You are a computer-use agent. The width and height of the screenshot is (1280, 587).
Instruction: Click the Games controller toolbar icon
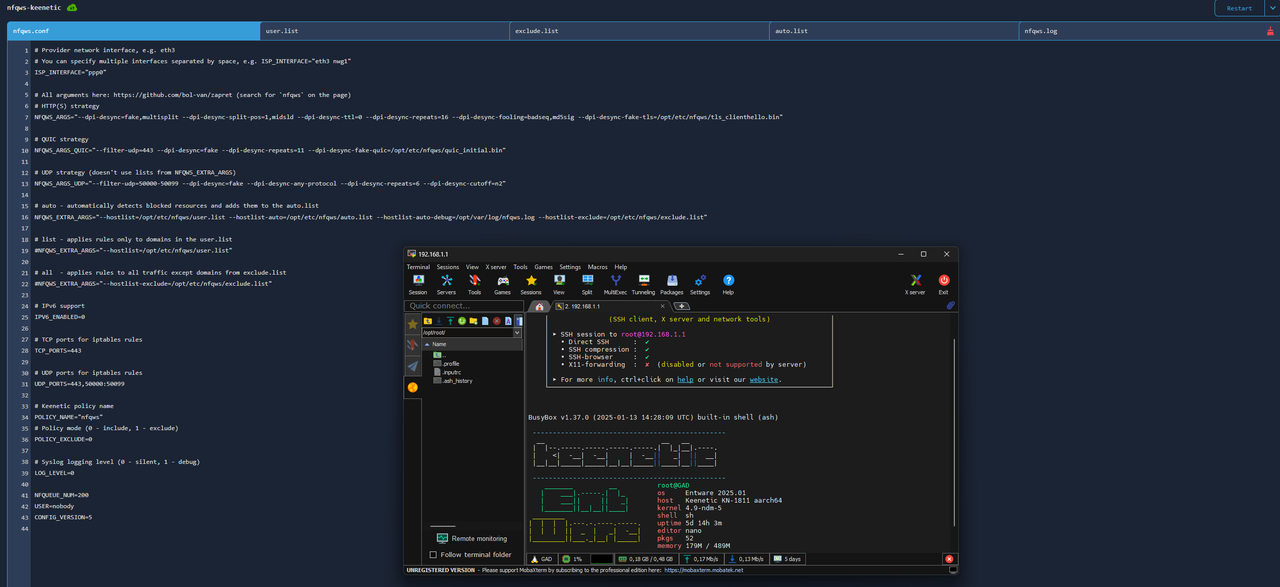point(502,285)
